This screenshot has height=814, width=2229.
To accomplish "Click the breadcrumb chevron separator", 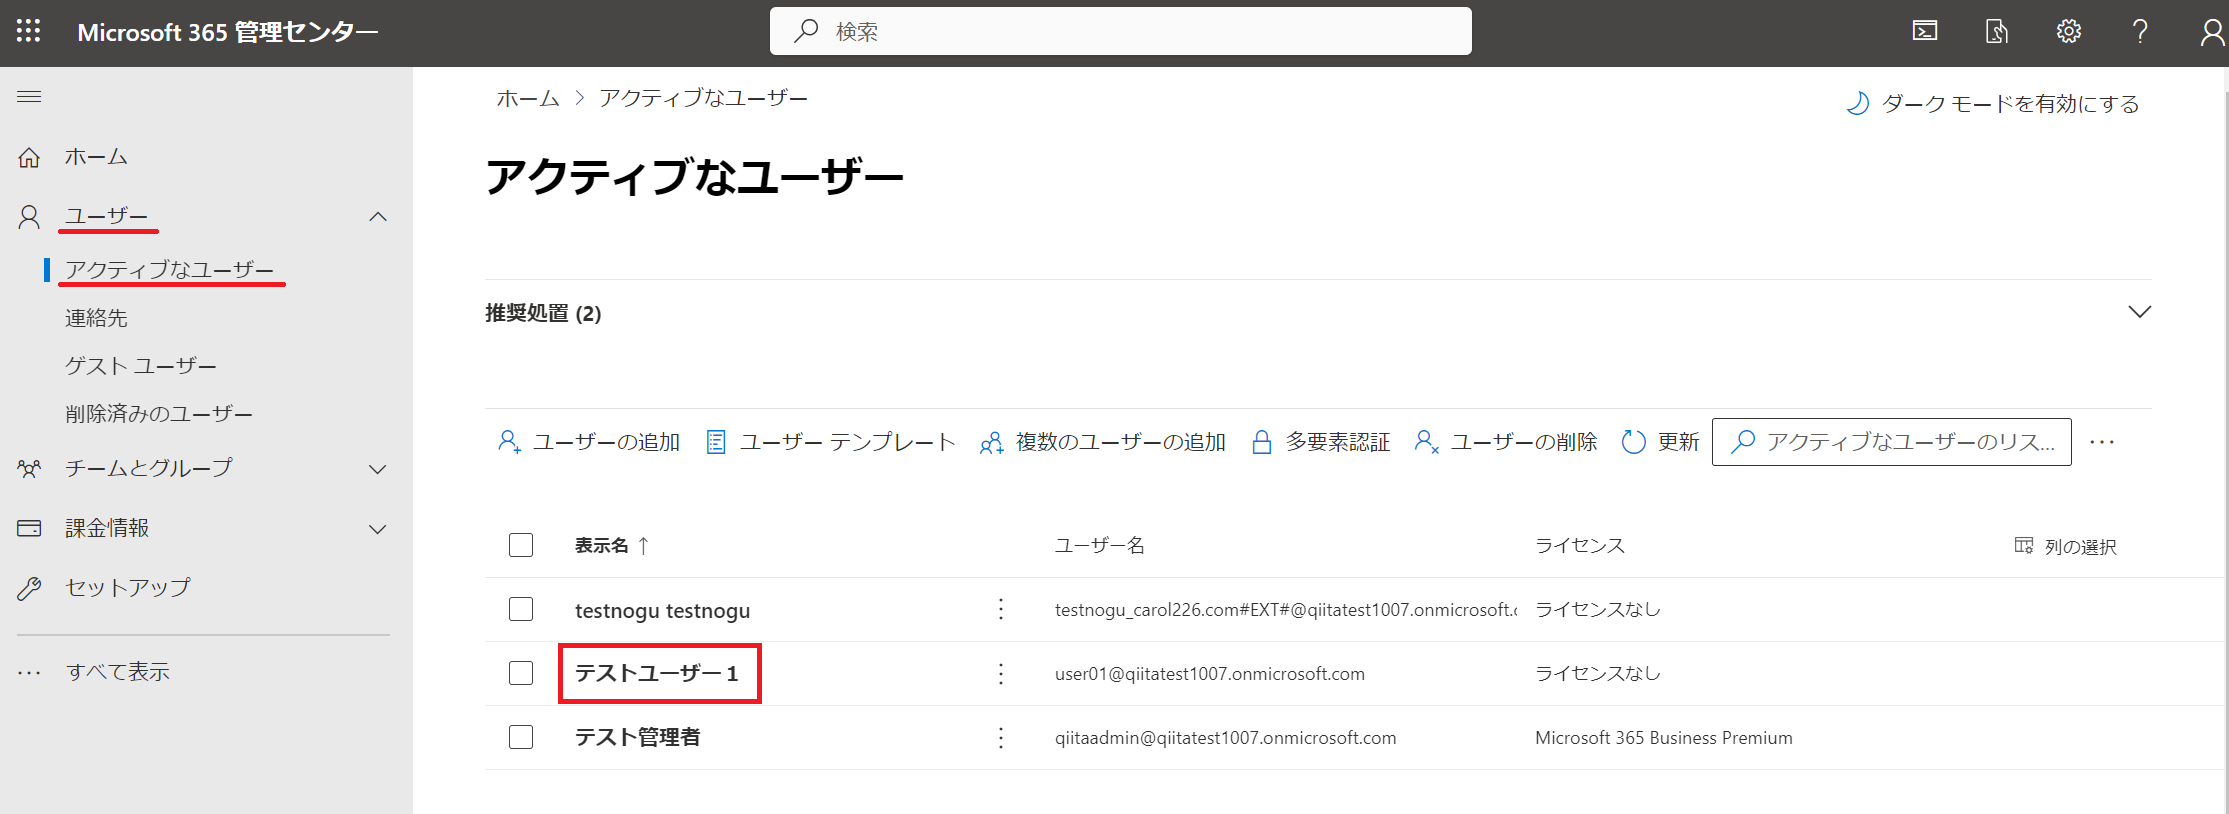I will click(579, 98).
